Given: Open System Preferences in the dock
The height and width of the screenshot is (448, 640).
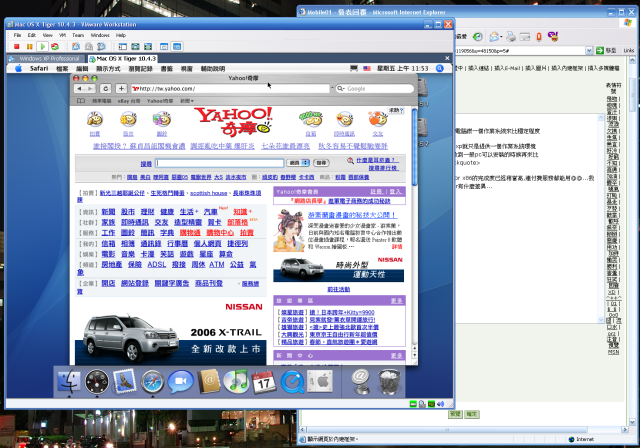Looking at the screenshot, I should click(320, 381).
